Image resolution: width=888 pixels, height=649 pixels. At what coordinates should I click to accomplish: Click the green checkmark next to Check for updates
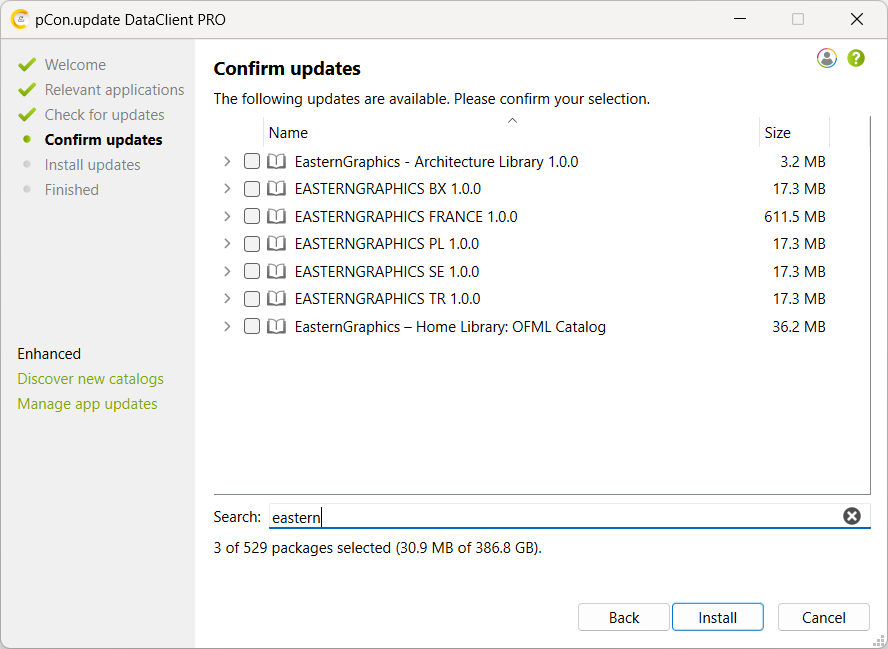coord(27,114)
